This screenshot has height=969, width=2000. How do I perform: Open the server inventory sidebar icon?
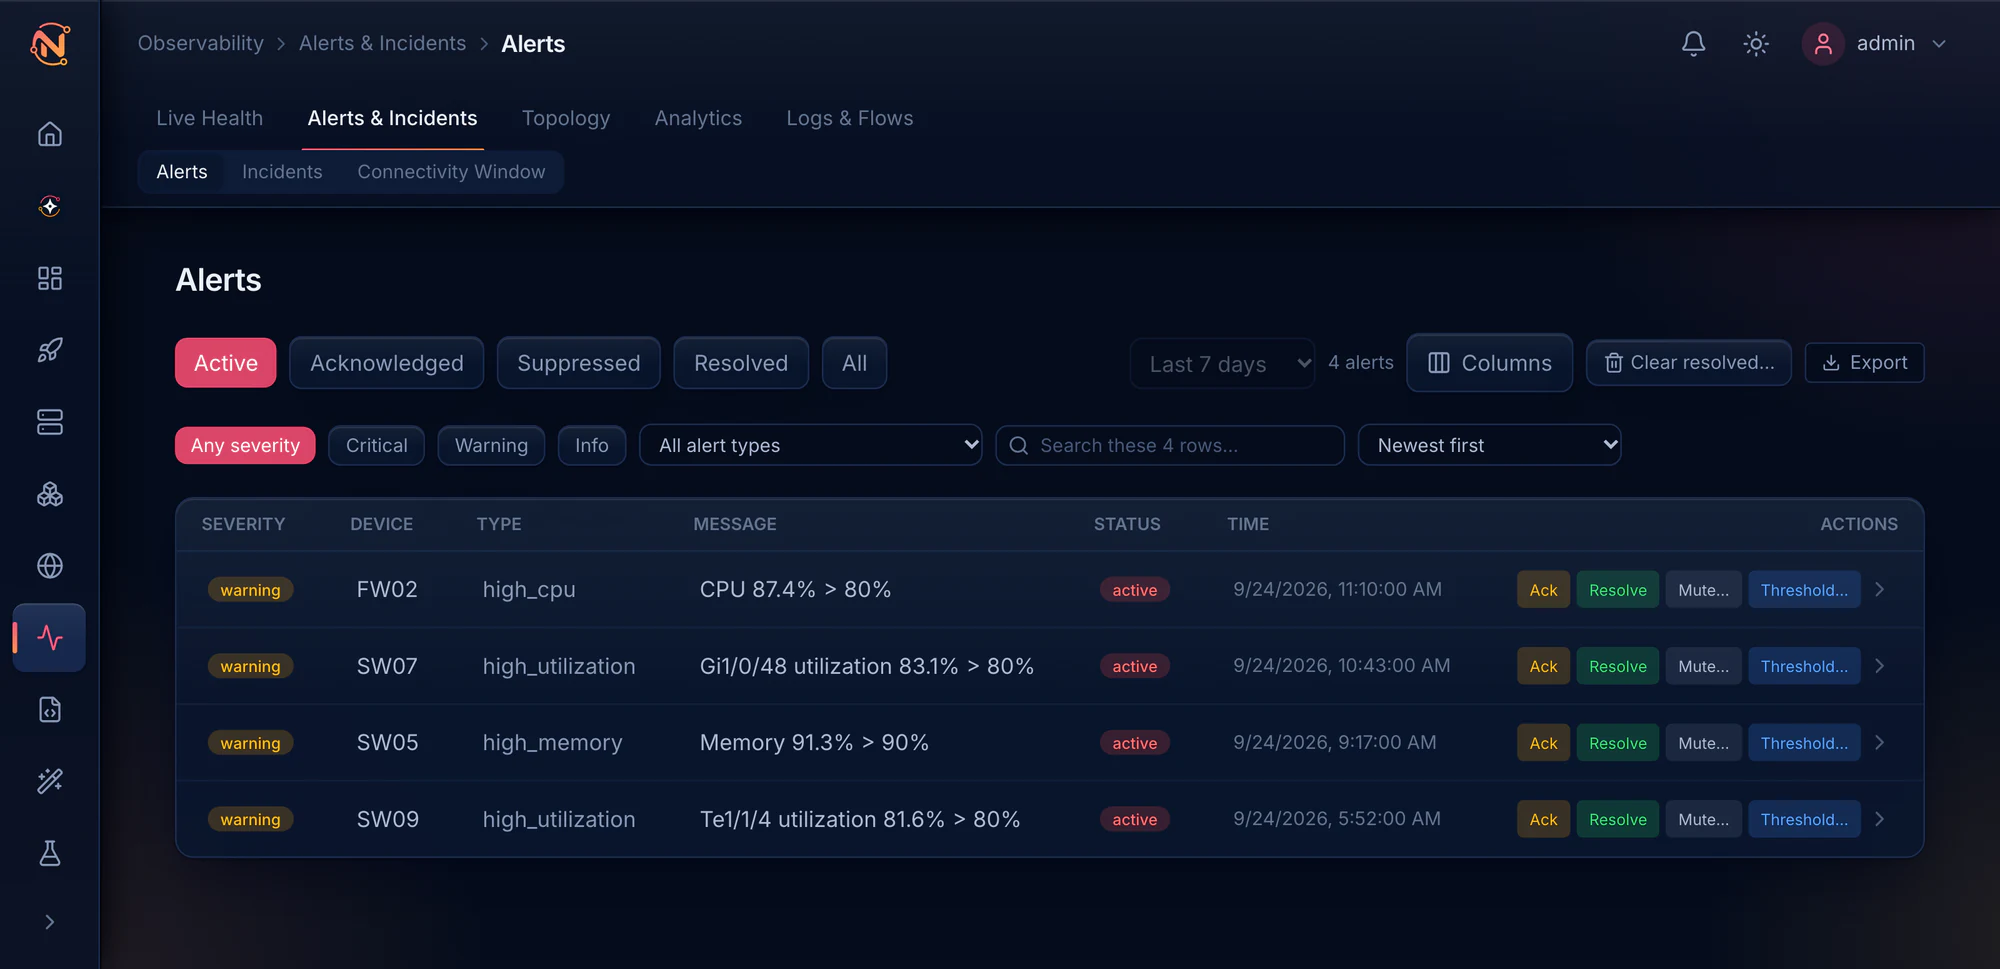pos(50,422)
